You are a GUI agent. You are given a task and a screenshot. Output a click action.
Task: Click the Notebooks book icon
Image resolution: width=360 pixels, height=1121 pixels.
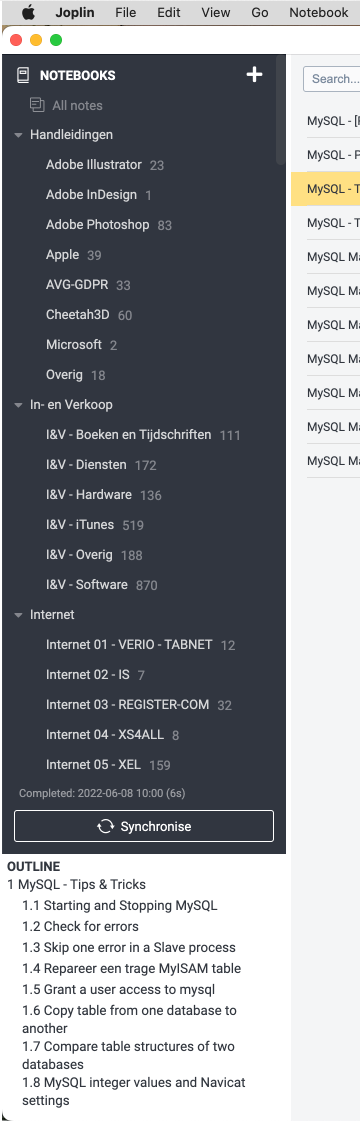click(23, 75)
